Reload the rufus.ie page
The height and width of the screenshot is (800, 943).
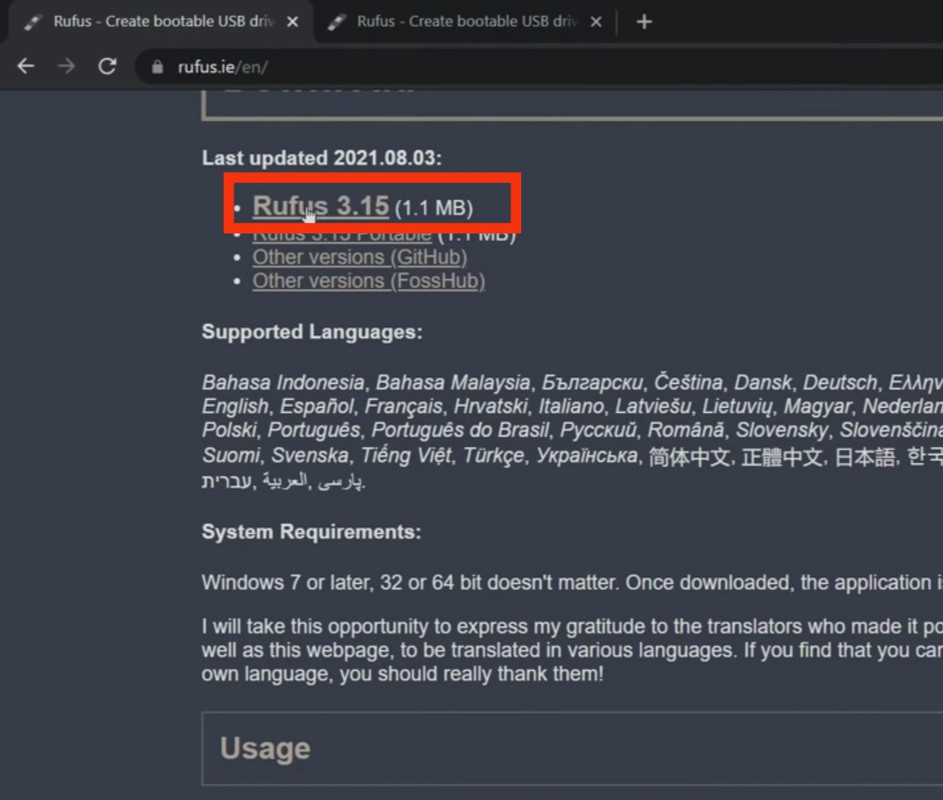(x=107, y=66)
